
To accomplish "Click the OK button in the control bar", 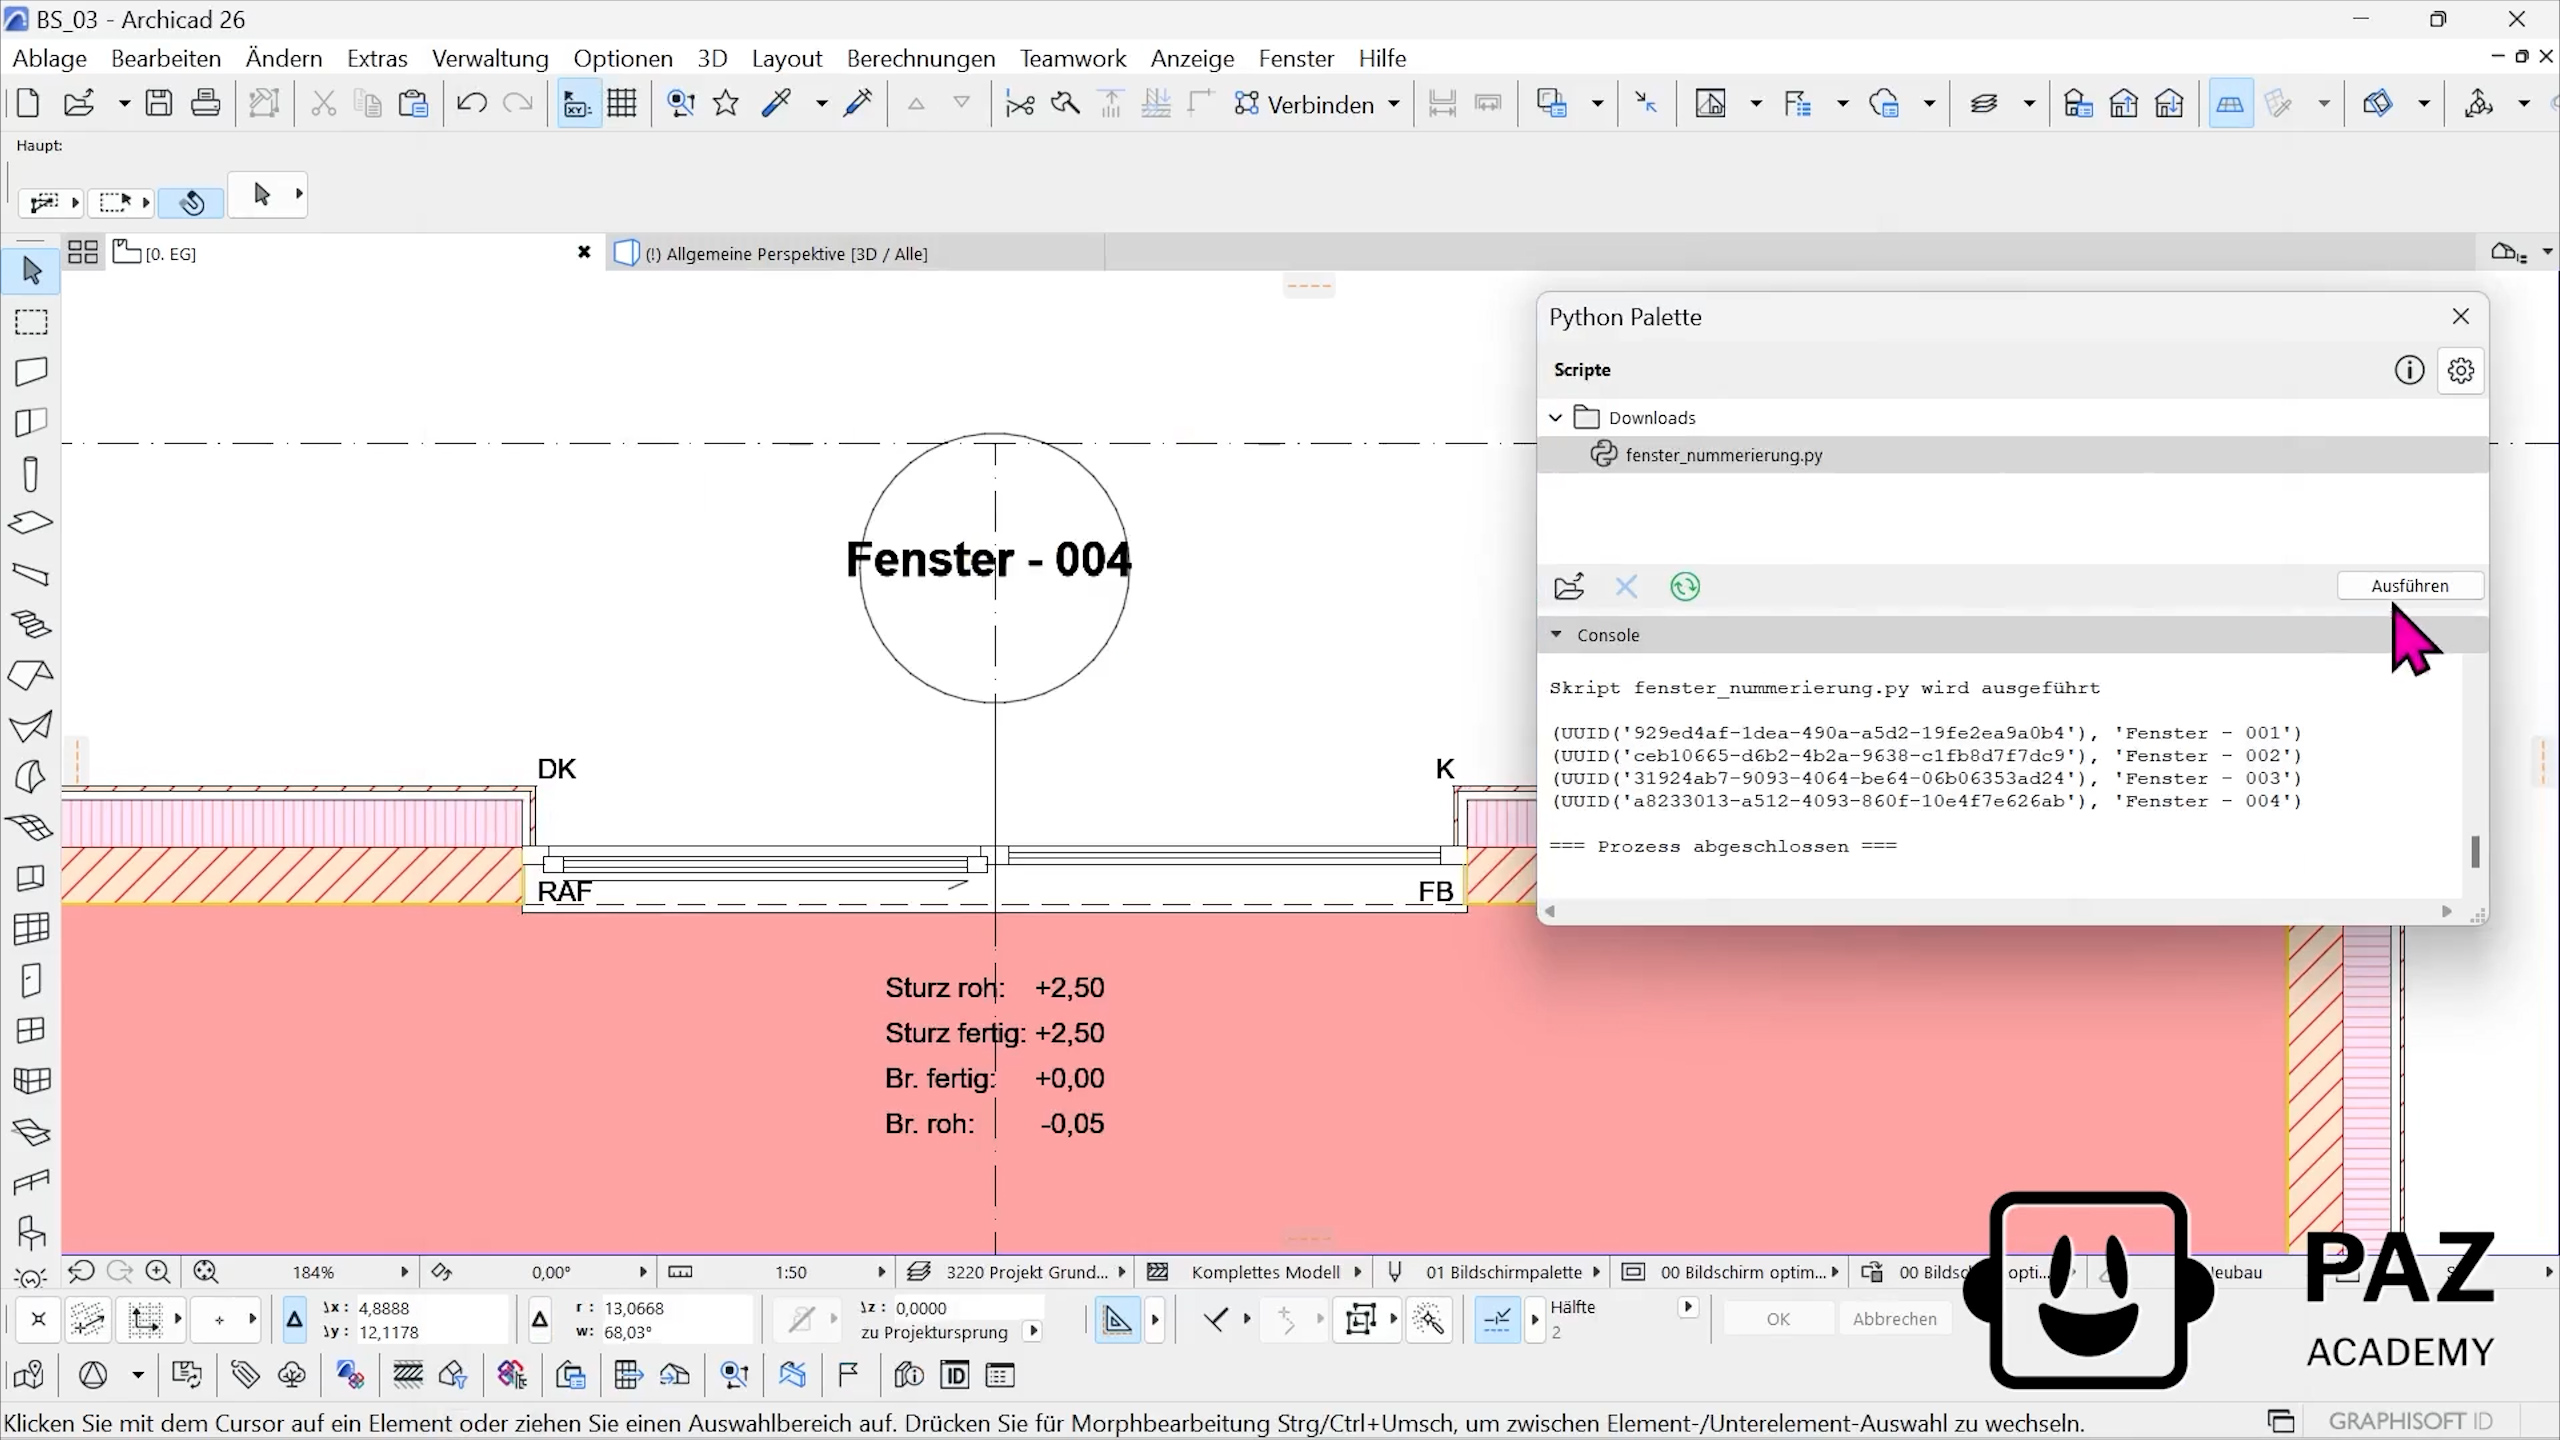I will click(1778, 1319).
